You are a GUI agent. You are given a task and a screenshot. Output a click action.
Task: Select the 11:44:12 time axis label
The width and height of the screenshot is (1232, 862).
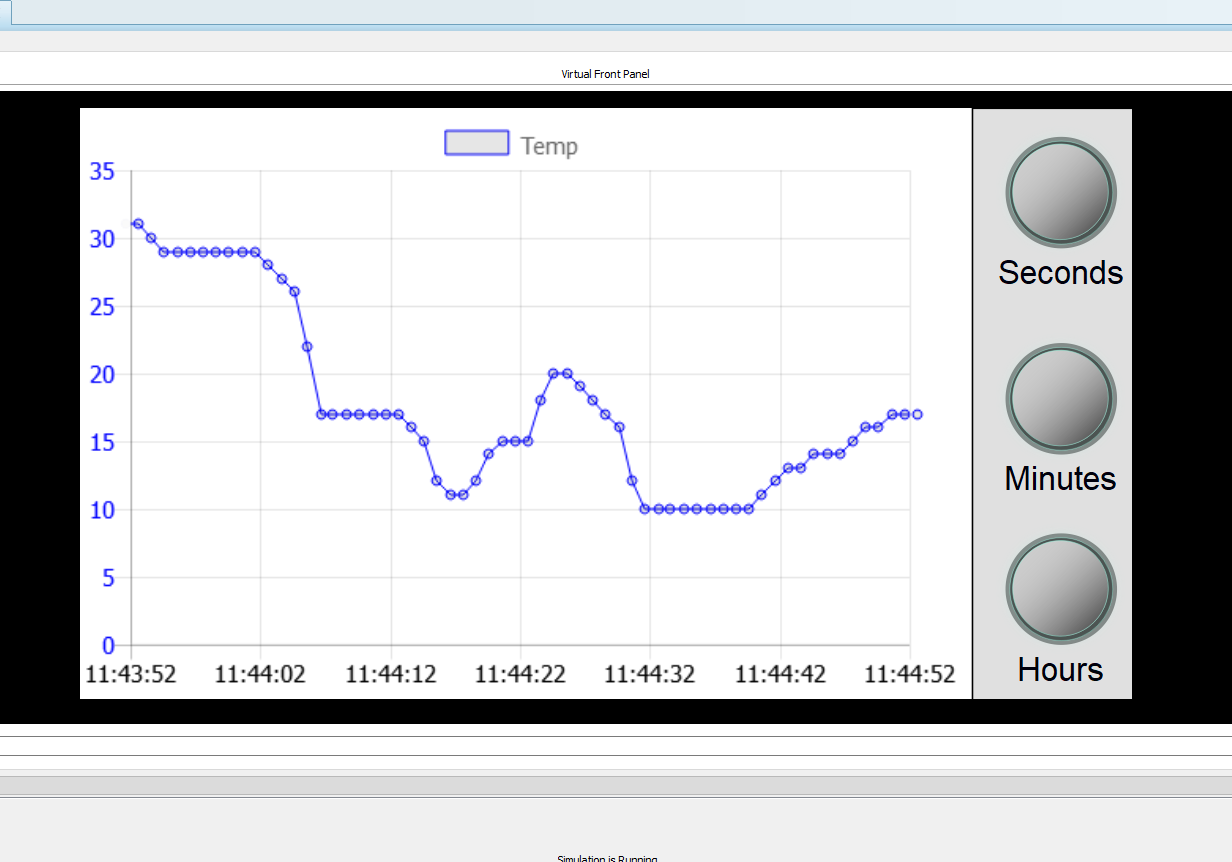pyautogui.click(x=390, y=674)
